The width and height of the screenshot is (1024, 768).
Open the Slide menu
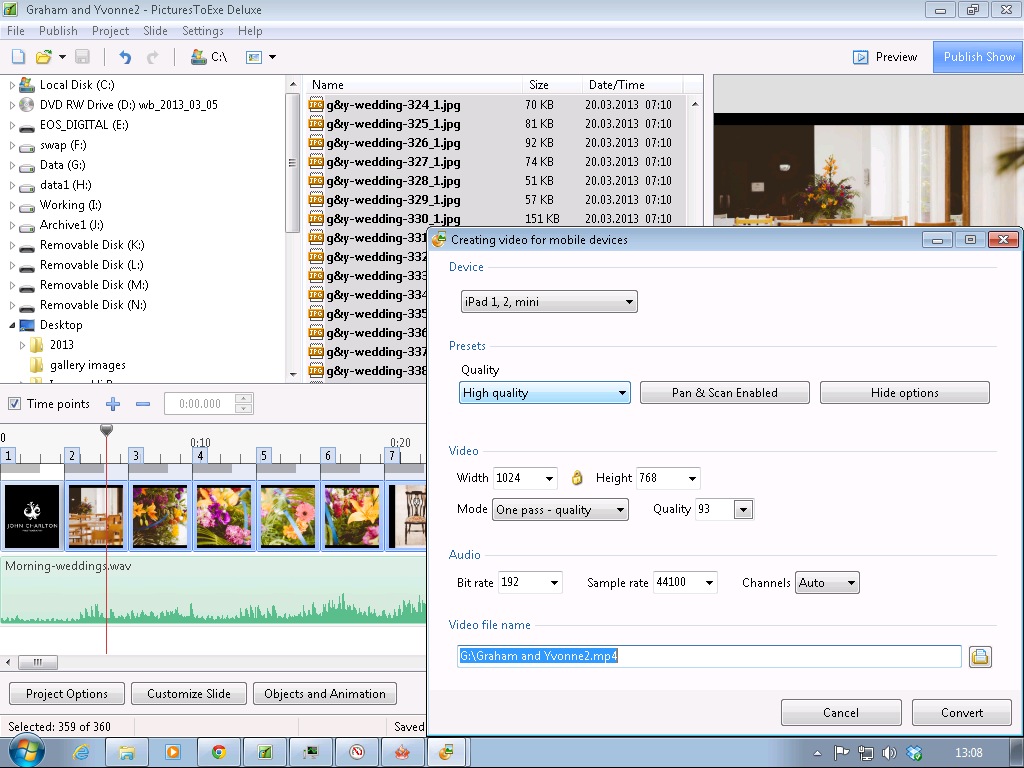click(x=155, y=31)
